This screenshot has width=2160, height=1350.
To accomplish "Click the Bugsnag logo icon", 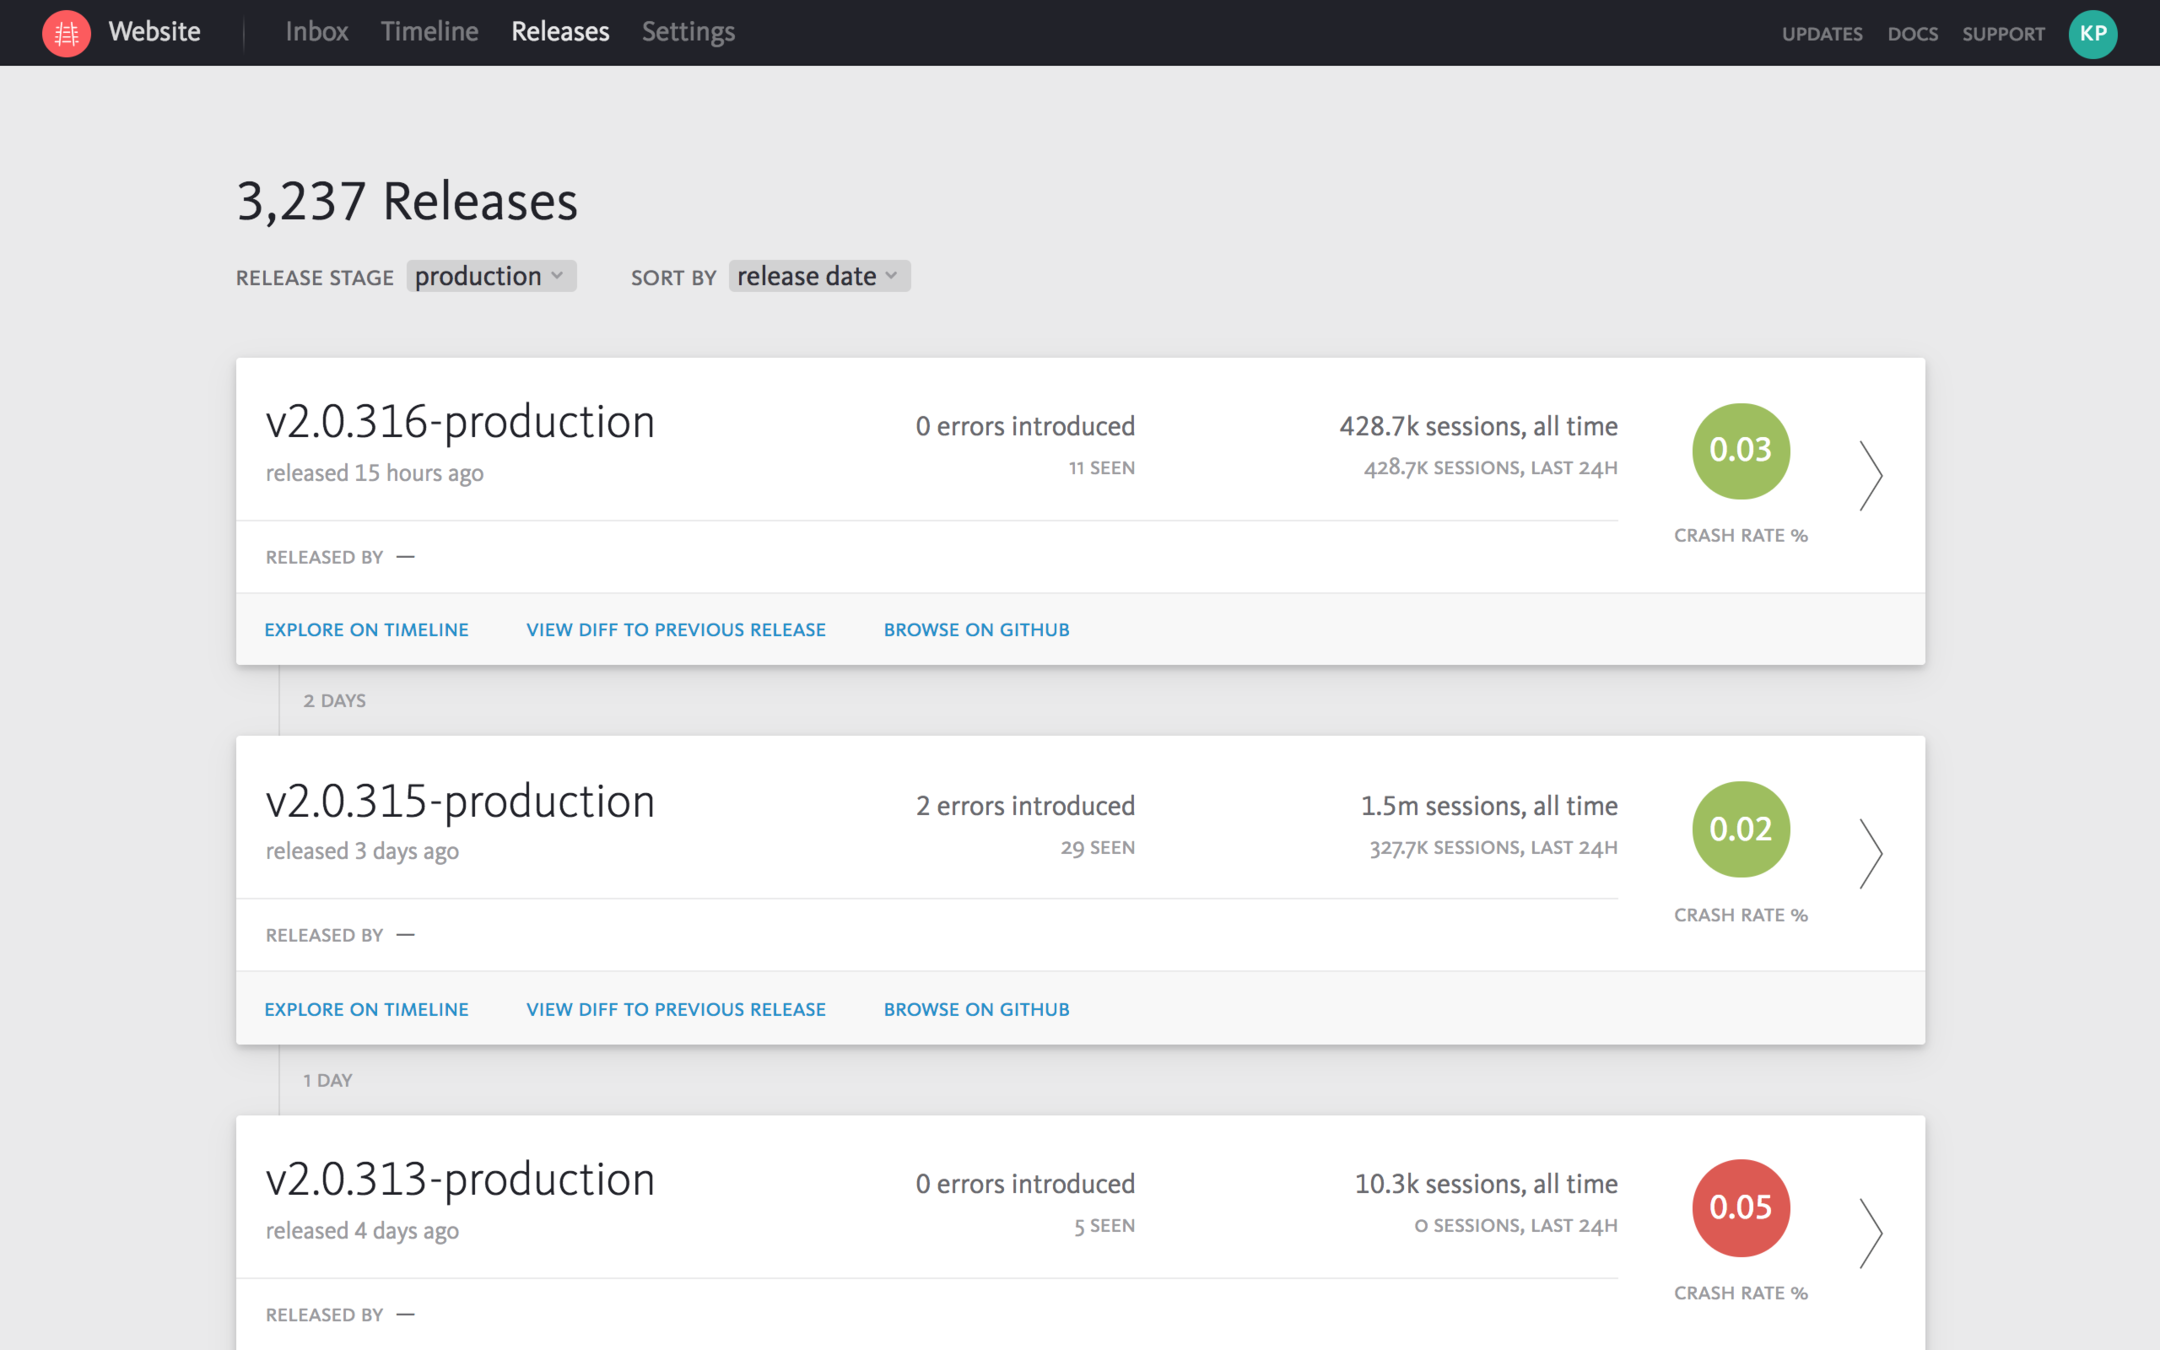I will (x=66, y=33).
